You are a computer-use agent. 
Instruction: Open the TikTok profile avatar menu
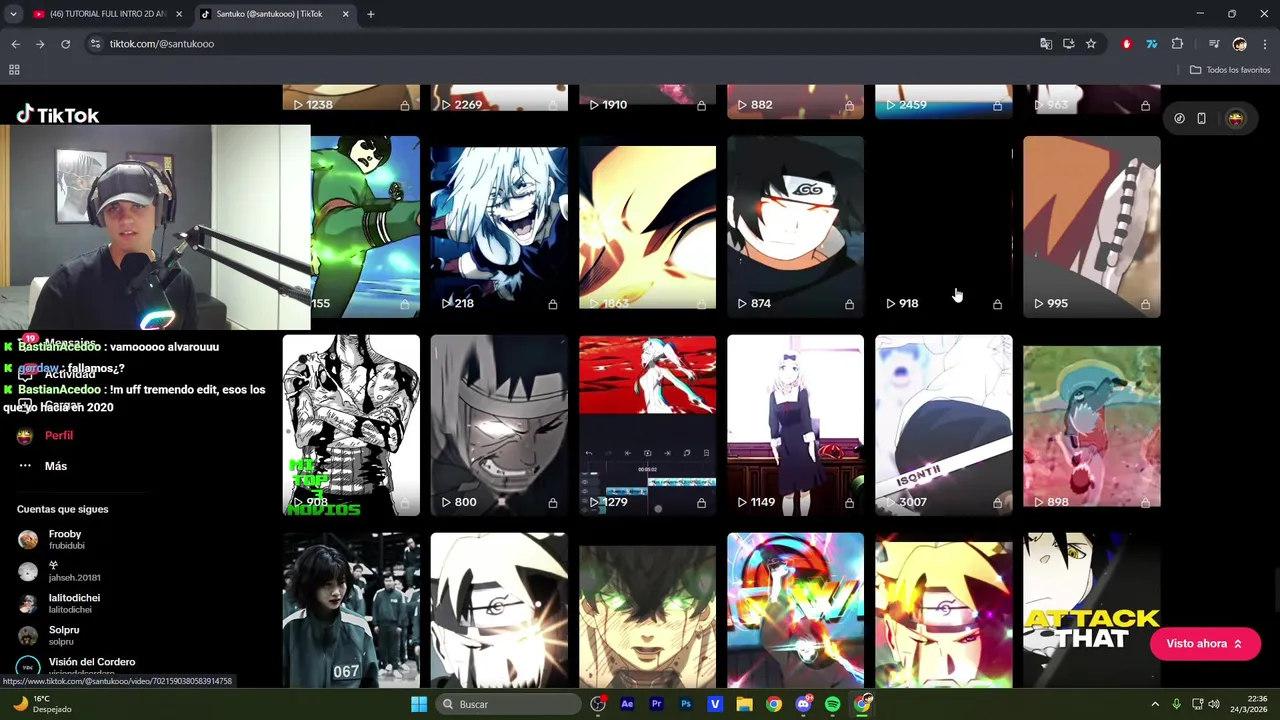1236,118
